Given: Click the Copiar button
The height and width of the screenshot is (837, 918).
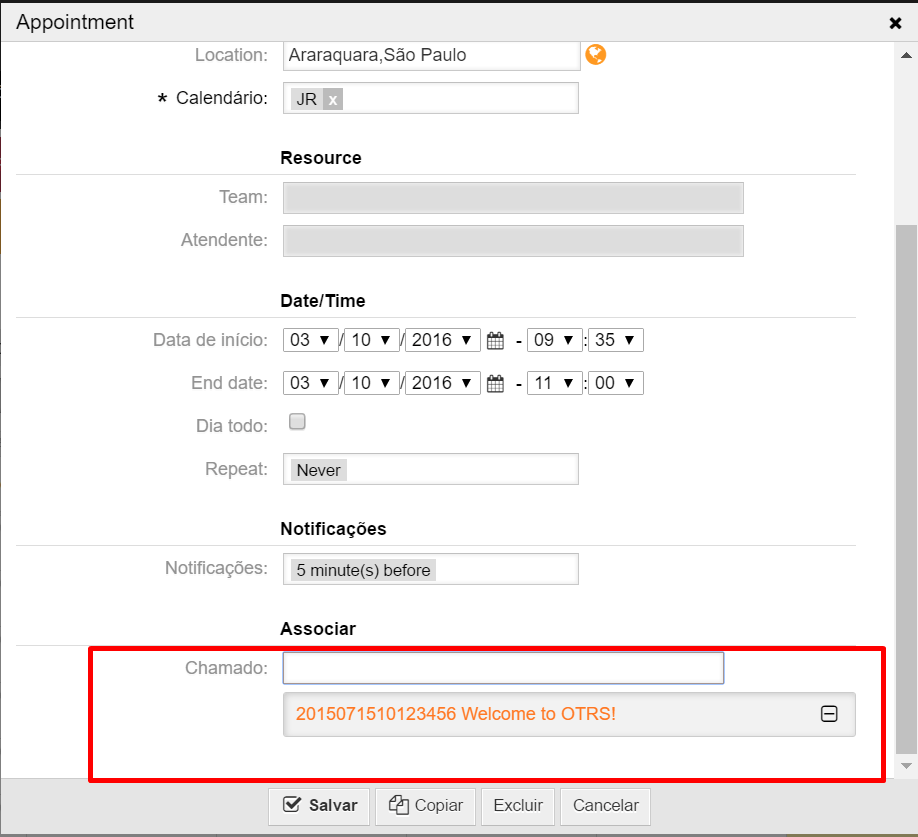Looking at the screenshot, I should [x=425, y=806].
